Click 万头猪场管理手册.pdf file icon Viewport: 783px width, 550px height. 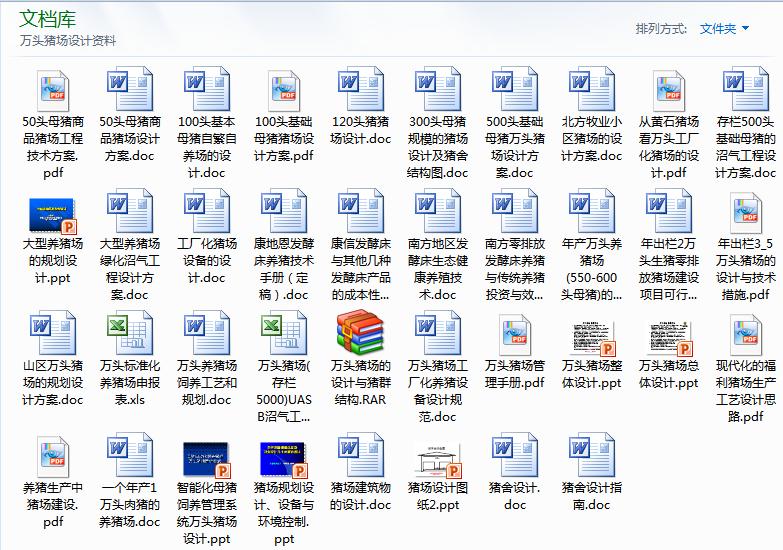[514, 335]
